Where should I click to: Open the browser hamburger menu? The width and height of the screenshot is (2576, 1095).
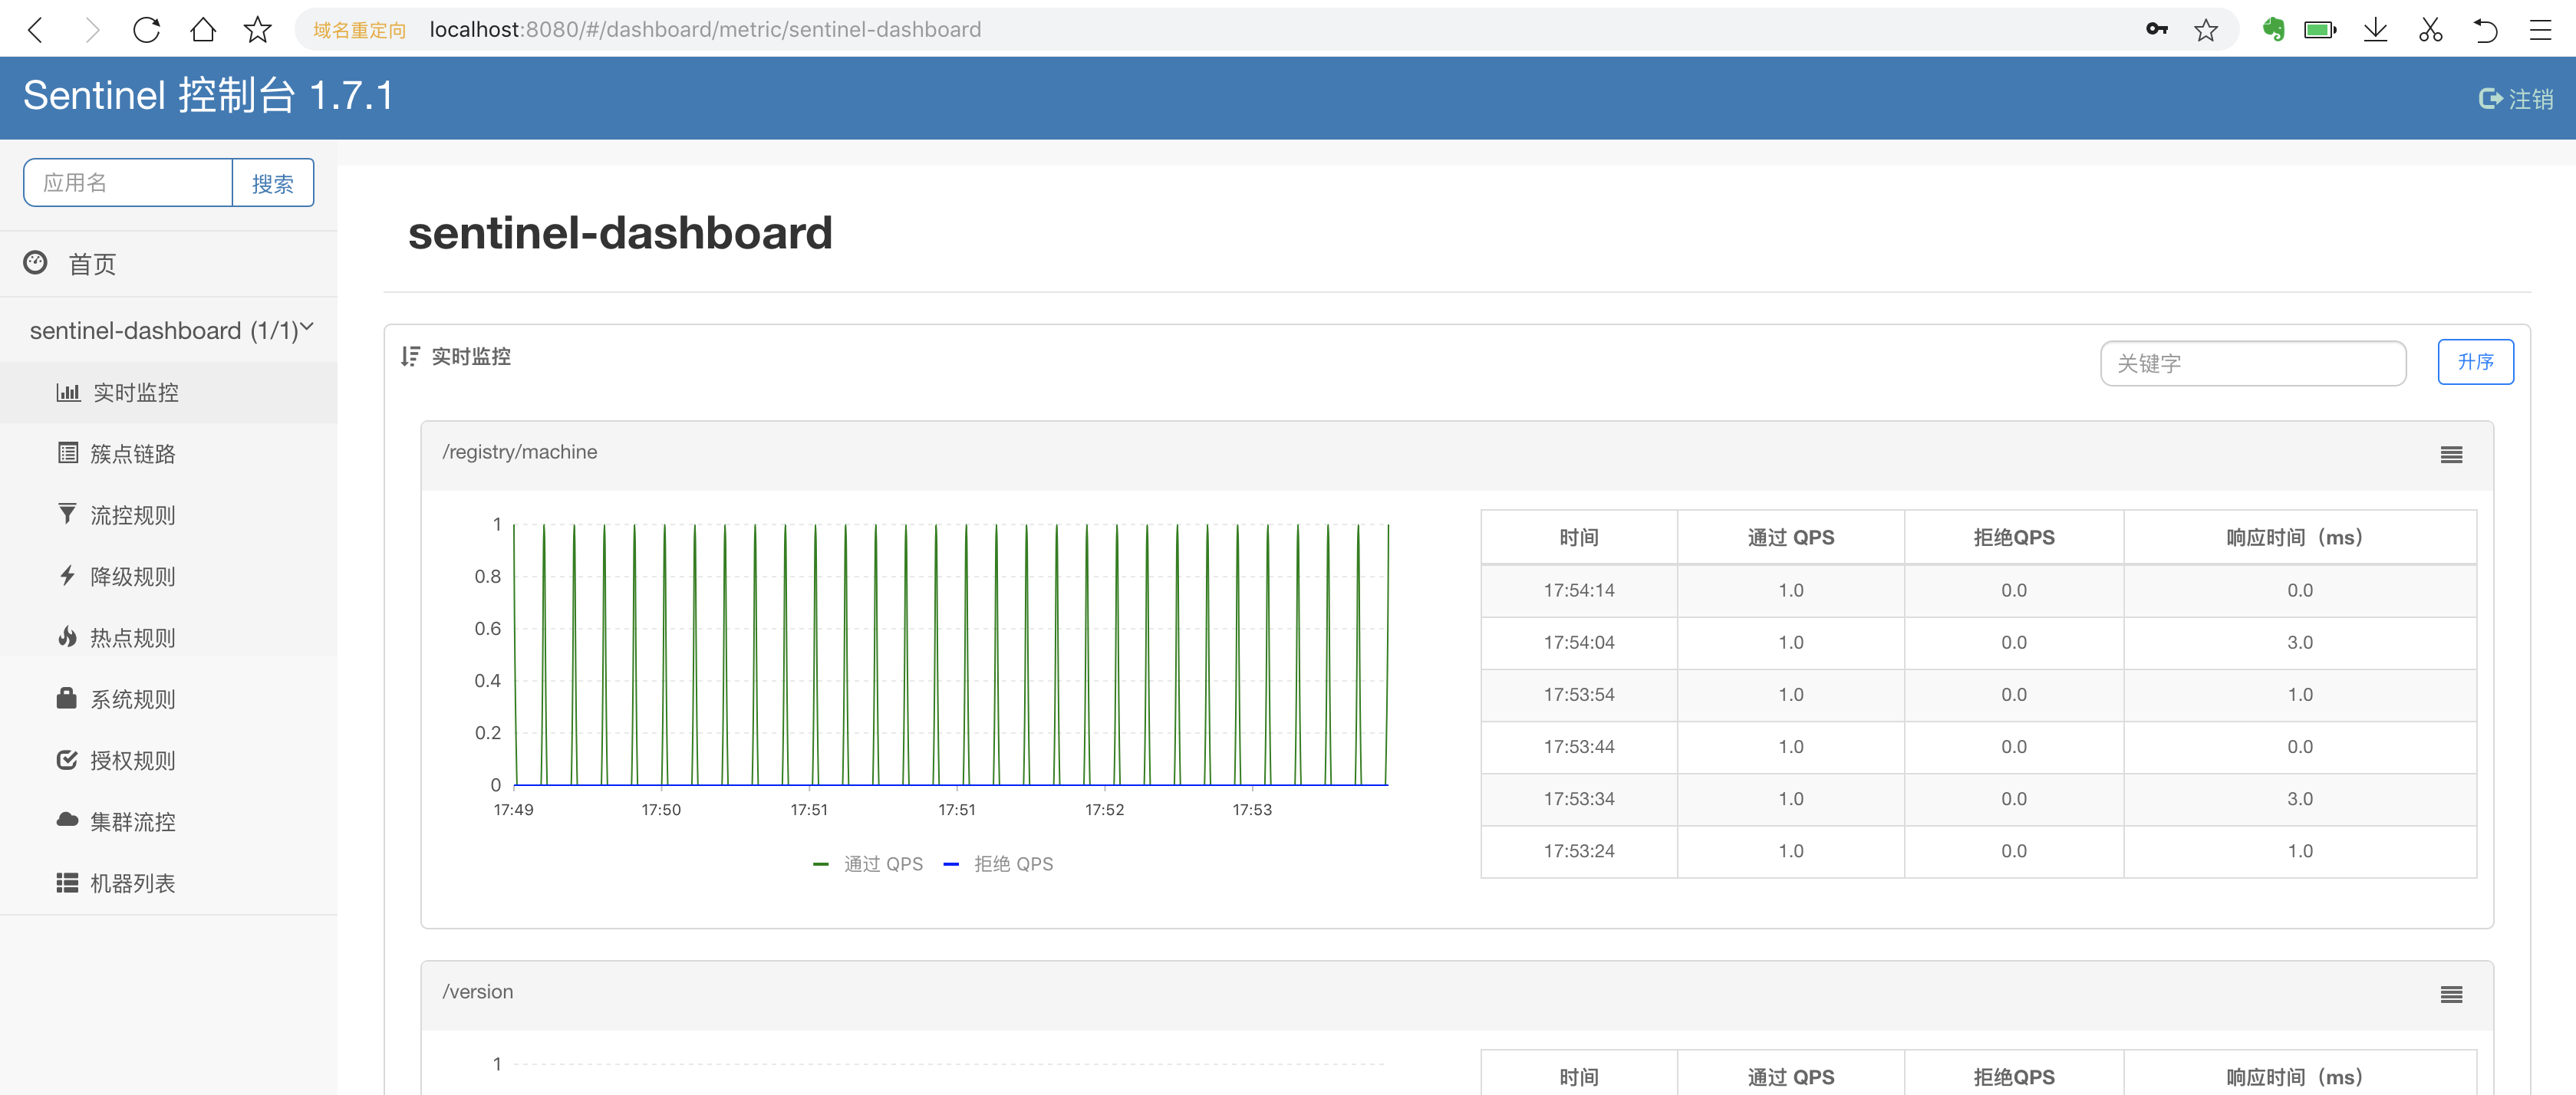2540,30
